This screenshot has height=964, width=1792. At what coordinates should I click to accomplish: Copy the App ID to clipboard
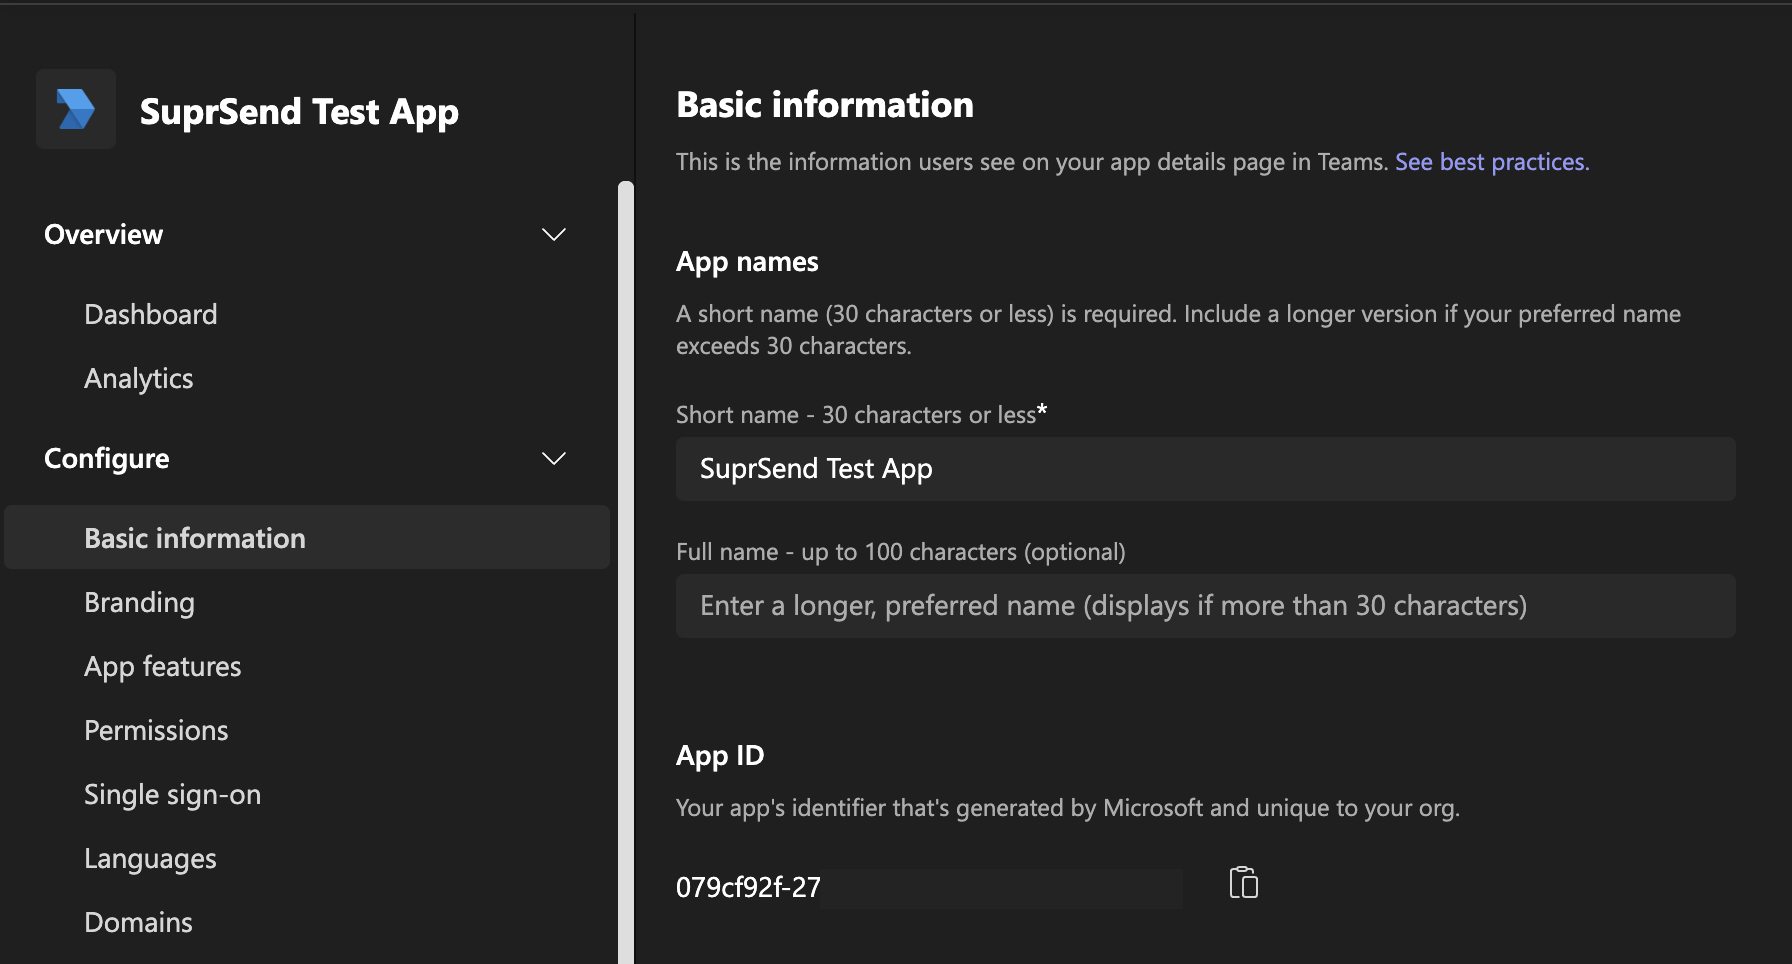pos(1243,883)
